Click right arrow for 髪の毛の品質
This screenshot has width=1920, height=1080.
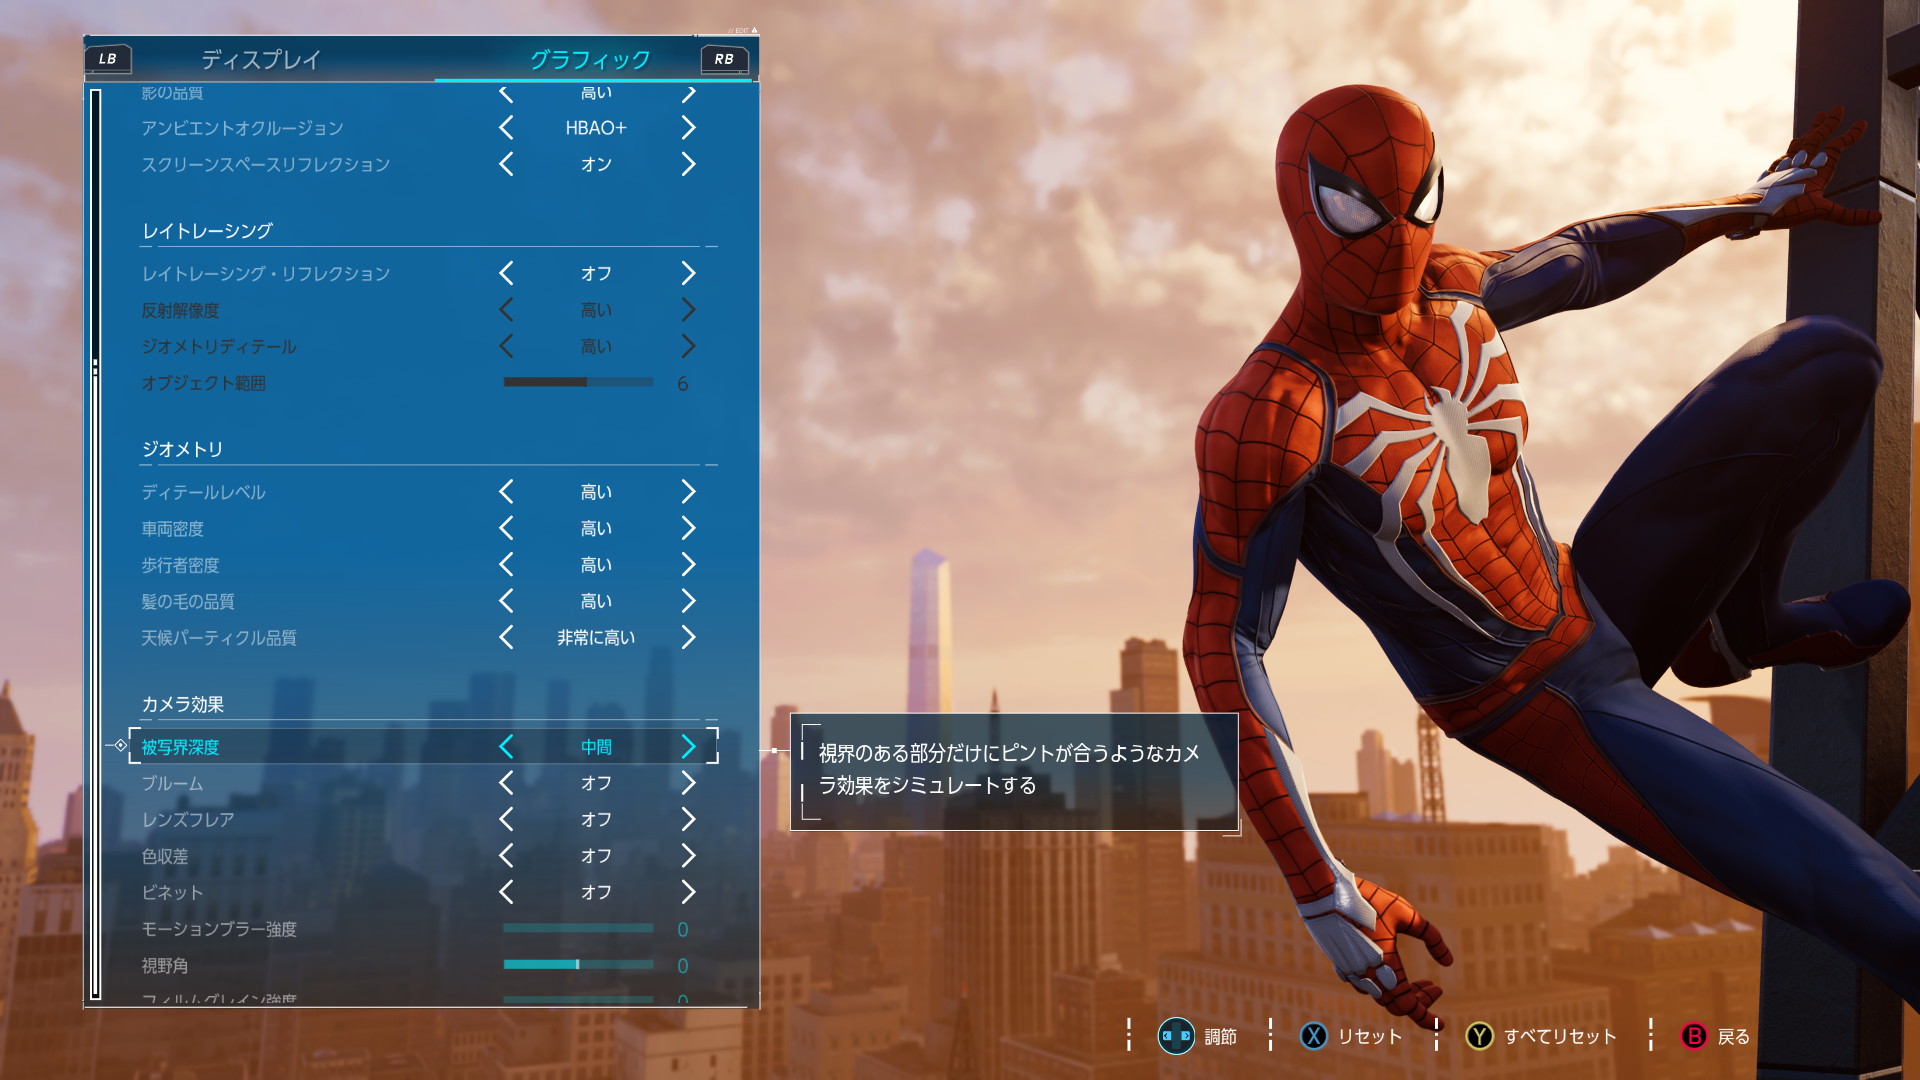click(688, 601)
